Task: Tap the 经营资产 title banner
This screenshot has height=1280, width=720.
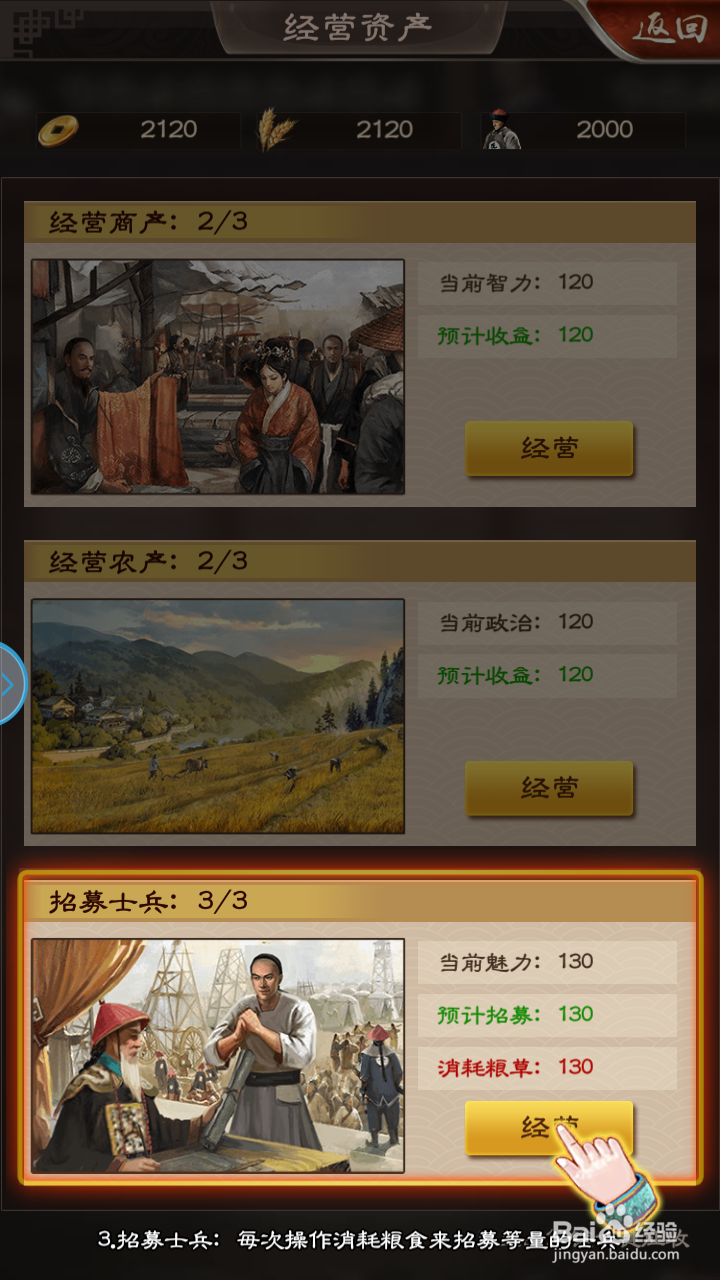Action: coord(358,26)
